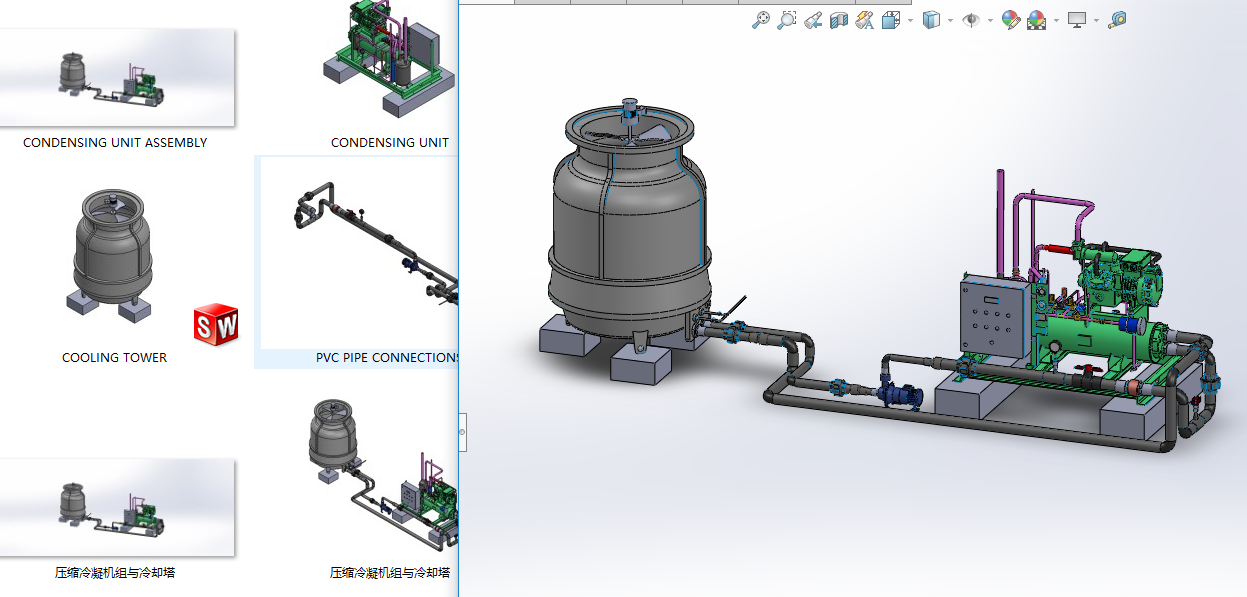Select the first 压缩冷凝机组与冷却塔 image thumbnail
The width and height of the screenshot is (1247, 597).
(115, 507)
